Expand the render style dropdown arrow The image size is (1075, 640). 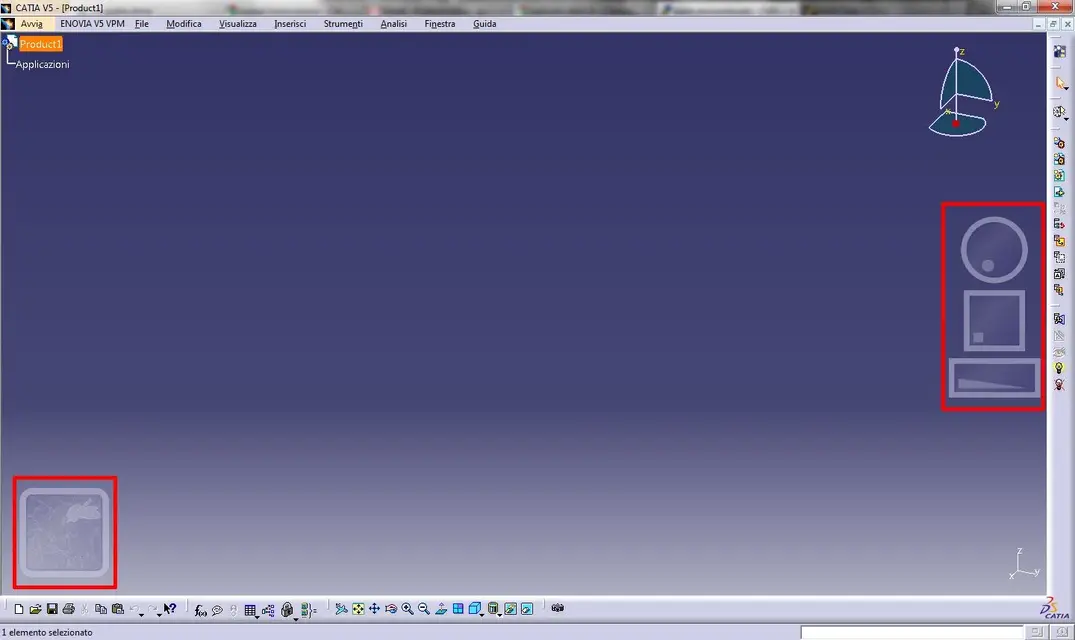[500, 615]
